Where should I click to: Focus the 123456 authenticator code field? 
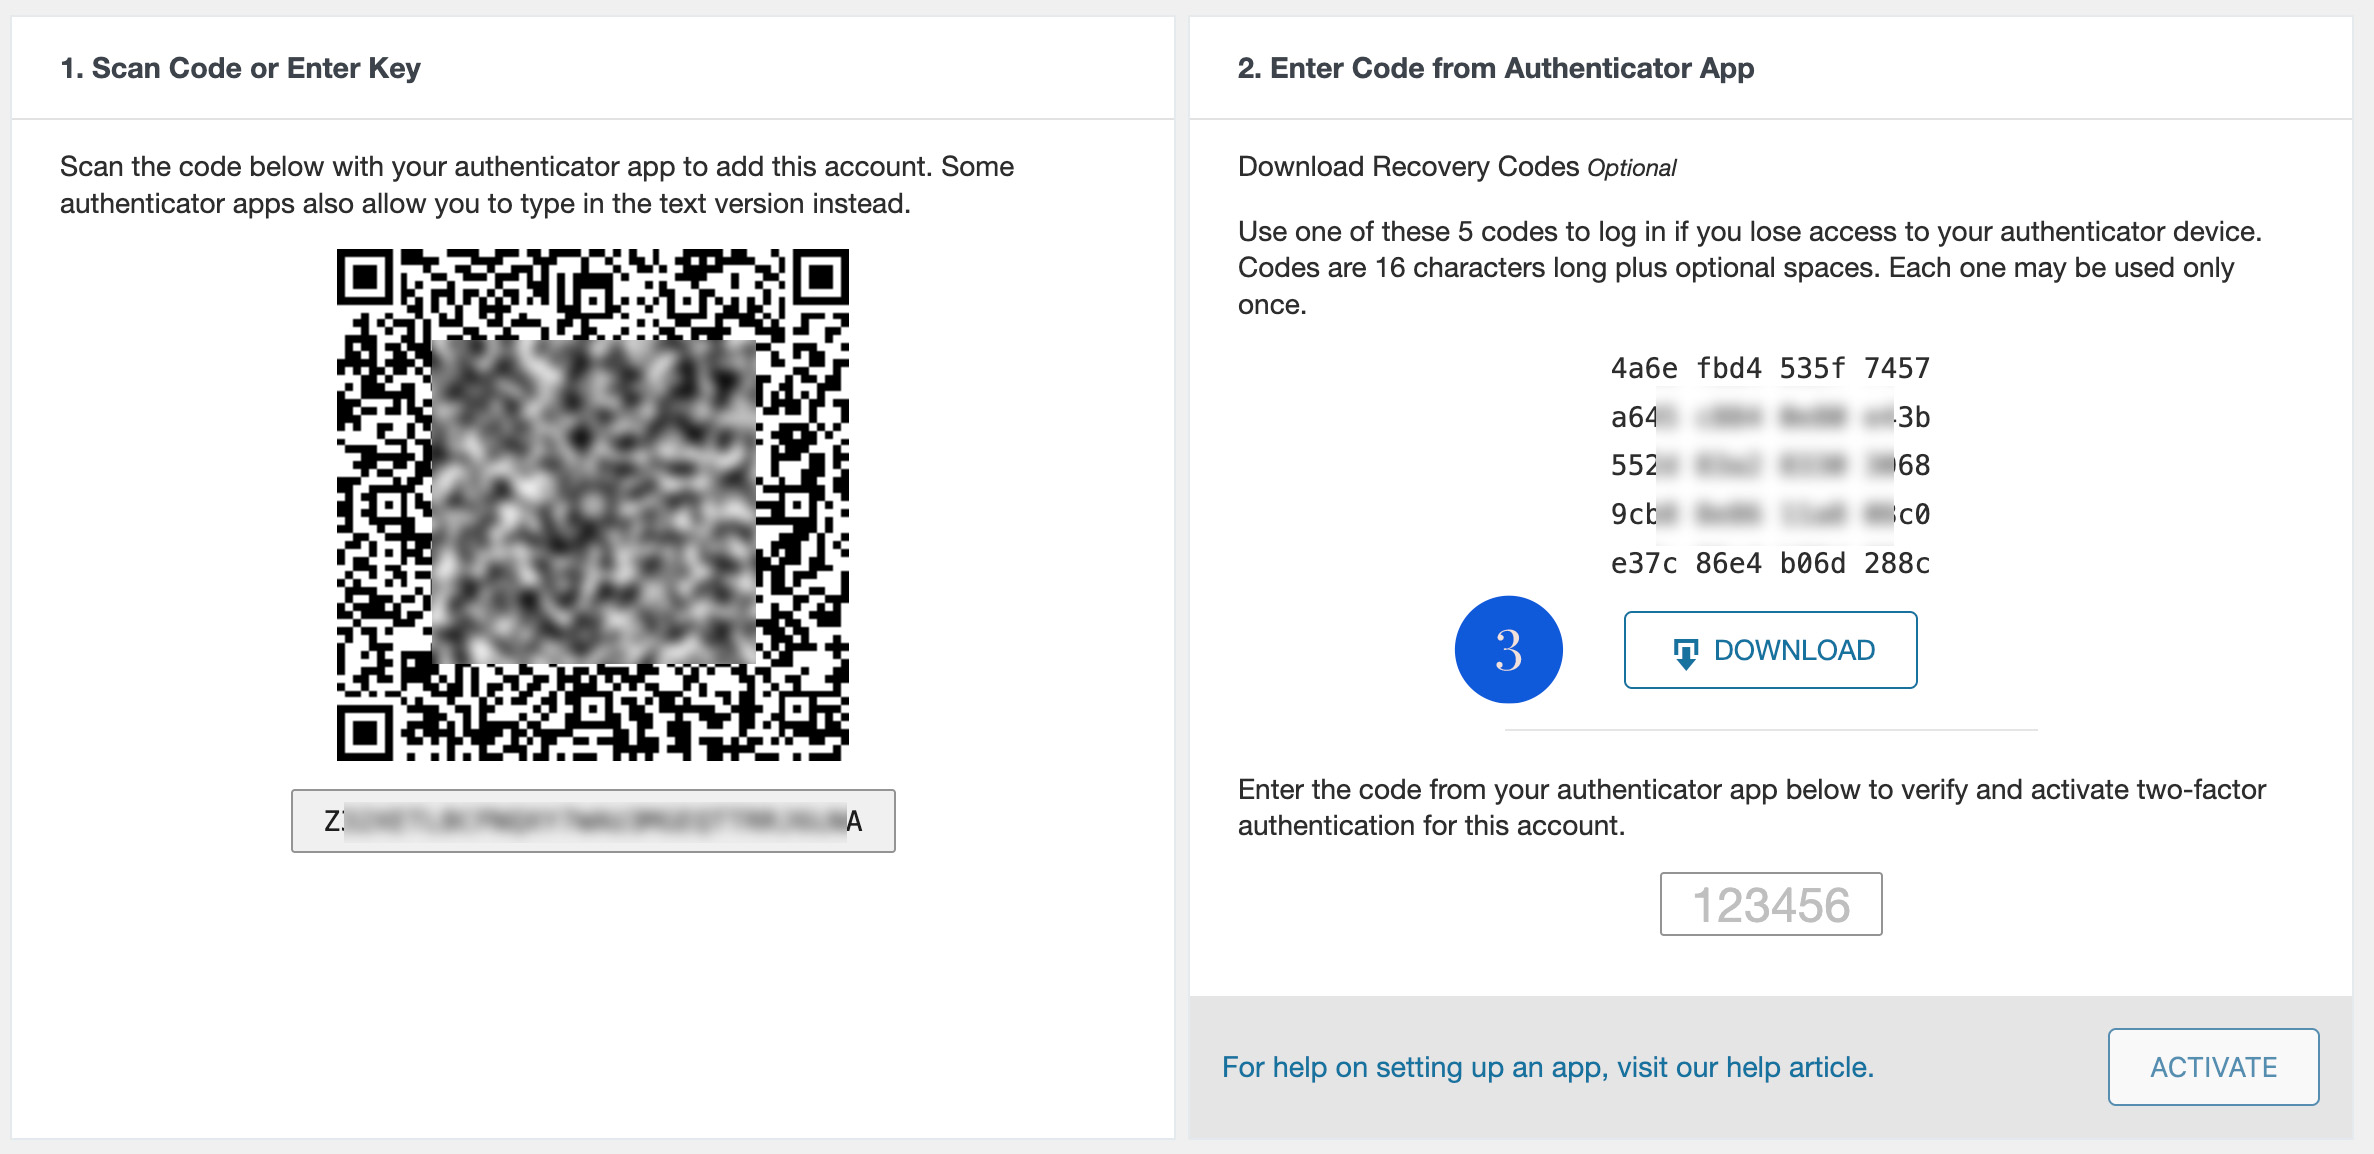point(1771,904)
